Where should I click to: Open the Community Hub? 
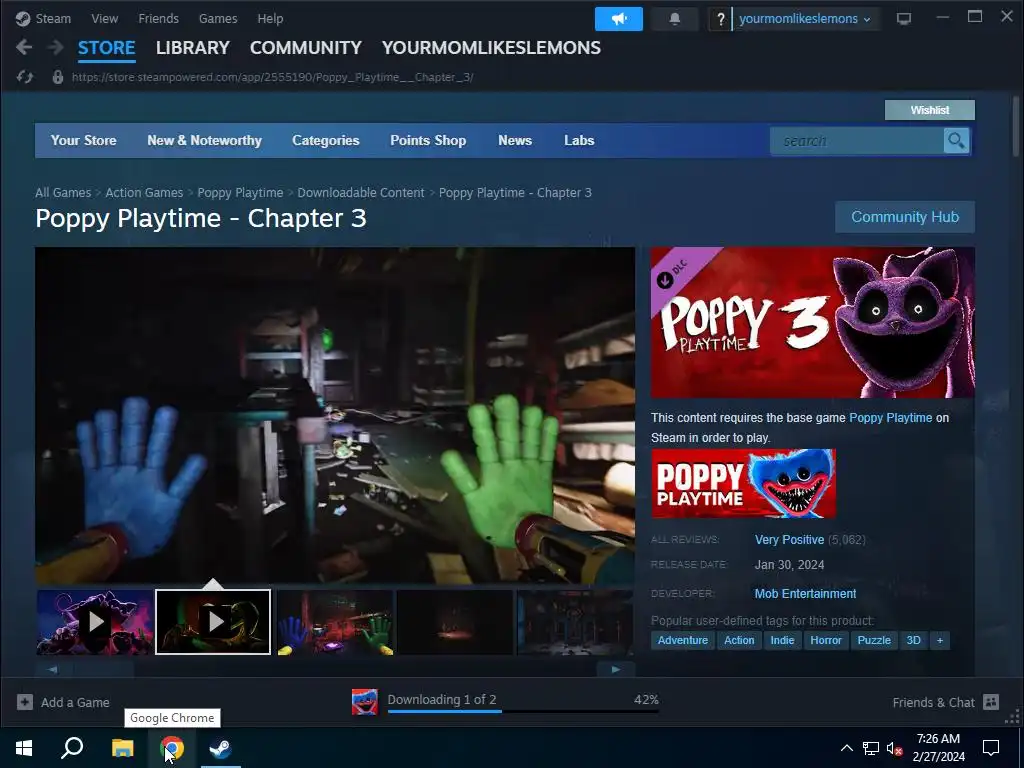pos(904,217)
